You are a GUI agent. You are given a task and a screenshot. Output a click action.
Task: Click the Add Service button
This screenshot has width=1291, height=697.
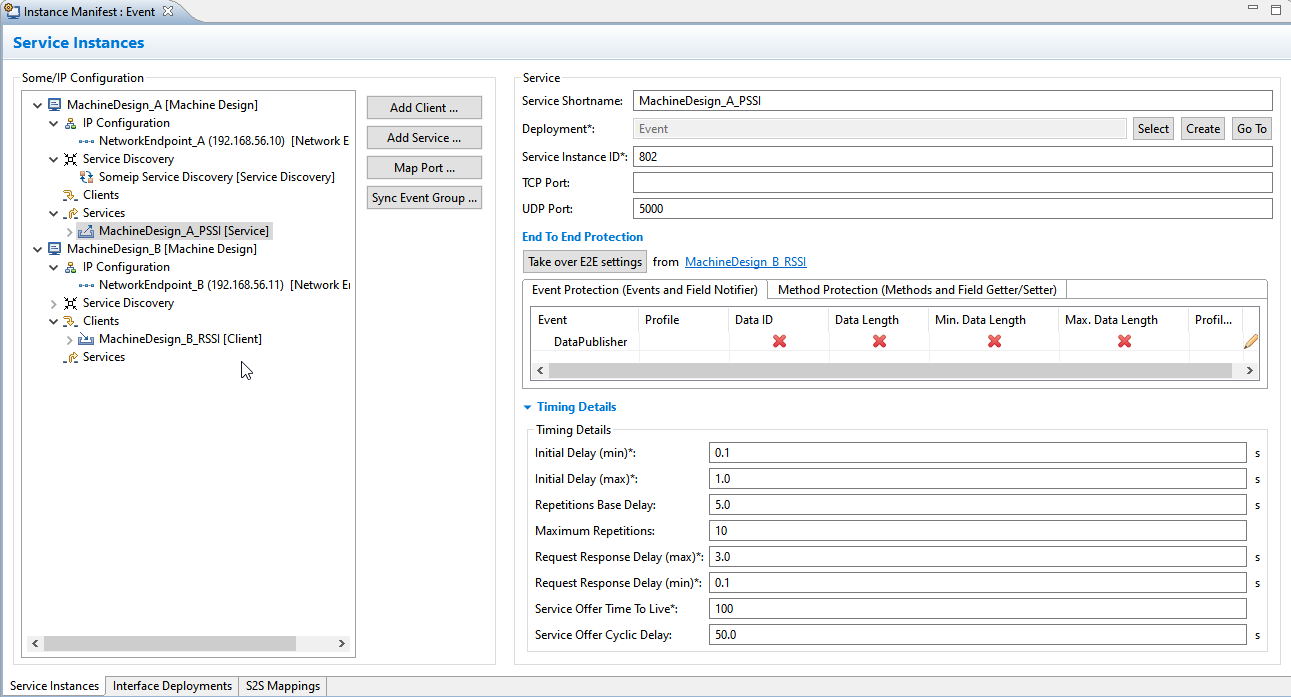[424, 138]
